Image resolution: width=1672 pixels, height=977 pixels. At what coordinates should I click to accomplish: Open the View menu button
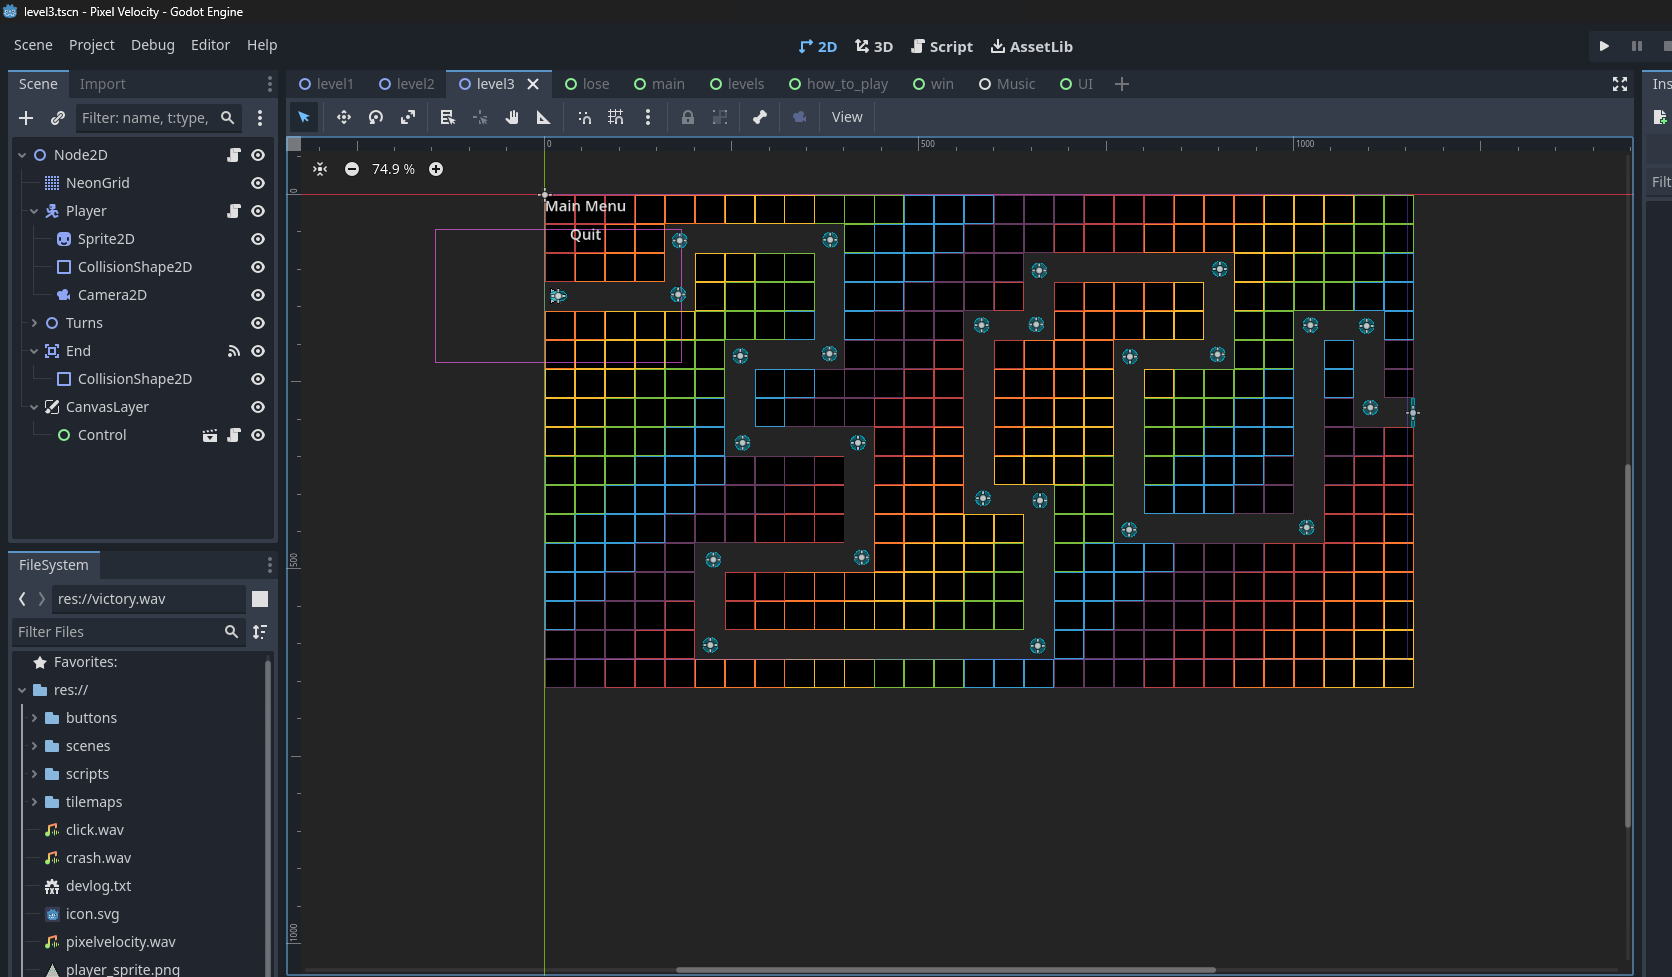[846, 117]
